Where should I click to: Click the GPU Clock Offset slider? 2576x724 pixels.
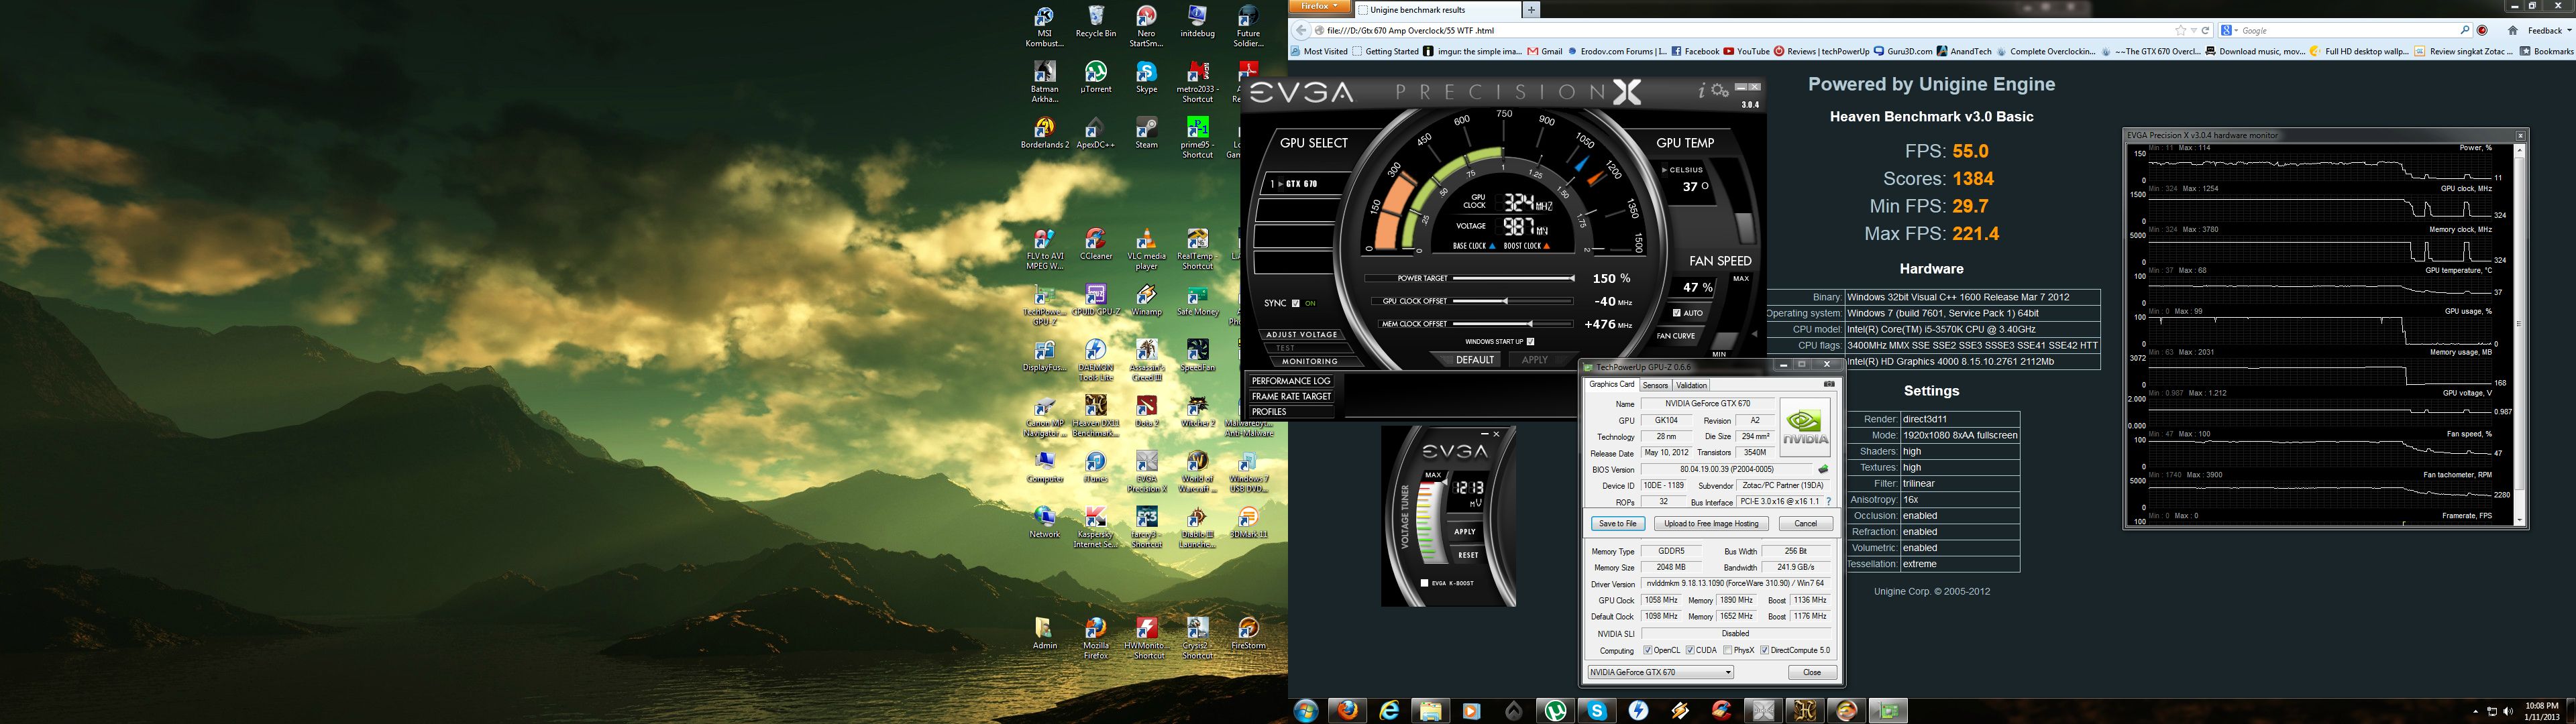click(1513, 301)
